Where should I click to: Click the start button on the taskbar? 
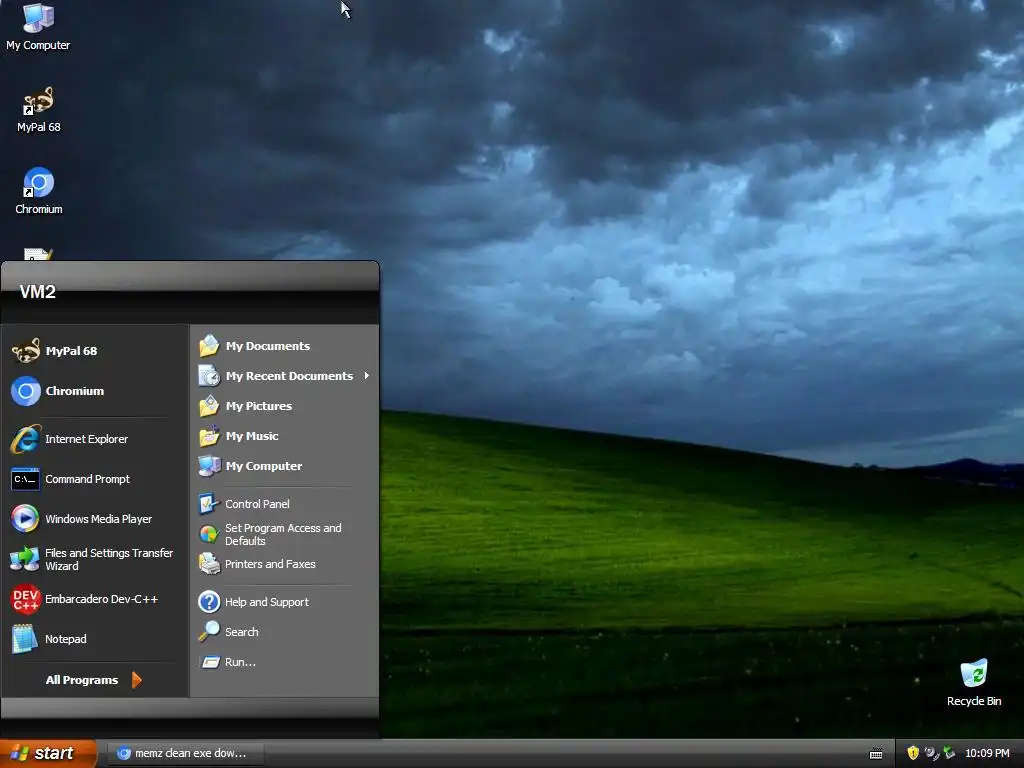coord(48,754)
